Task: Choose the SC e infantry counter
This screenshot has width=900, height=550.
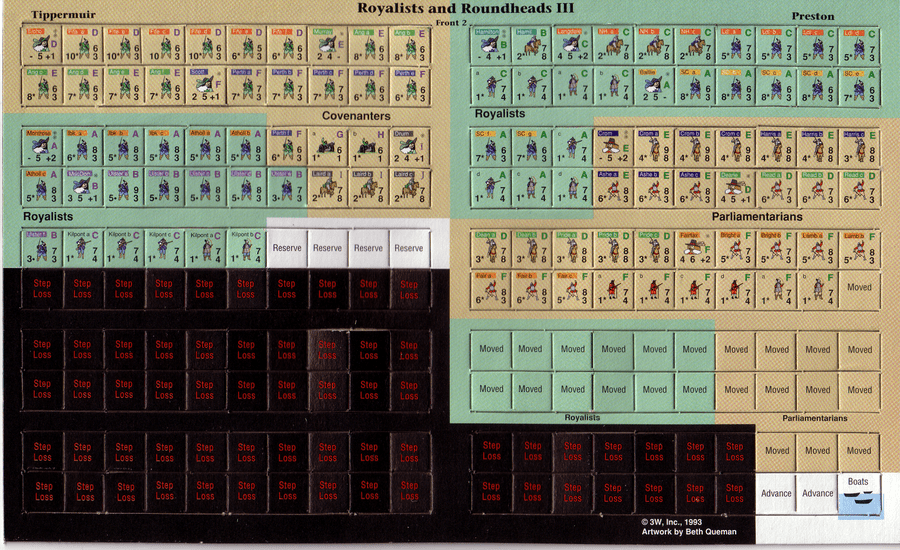Action: click(859, 86)
